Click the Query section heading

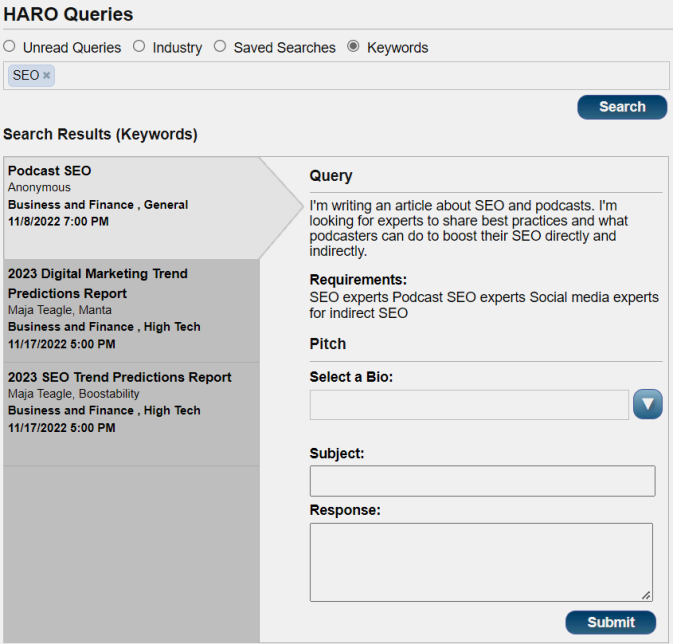point(331,176)
